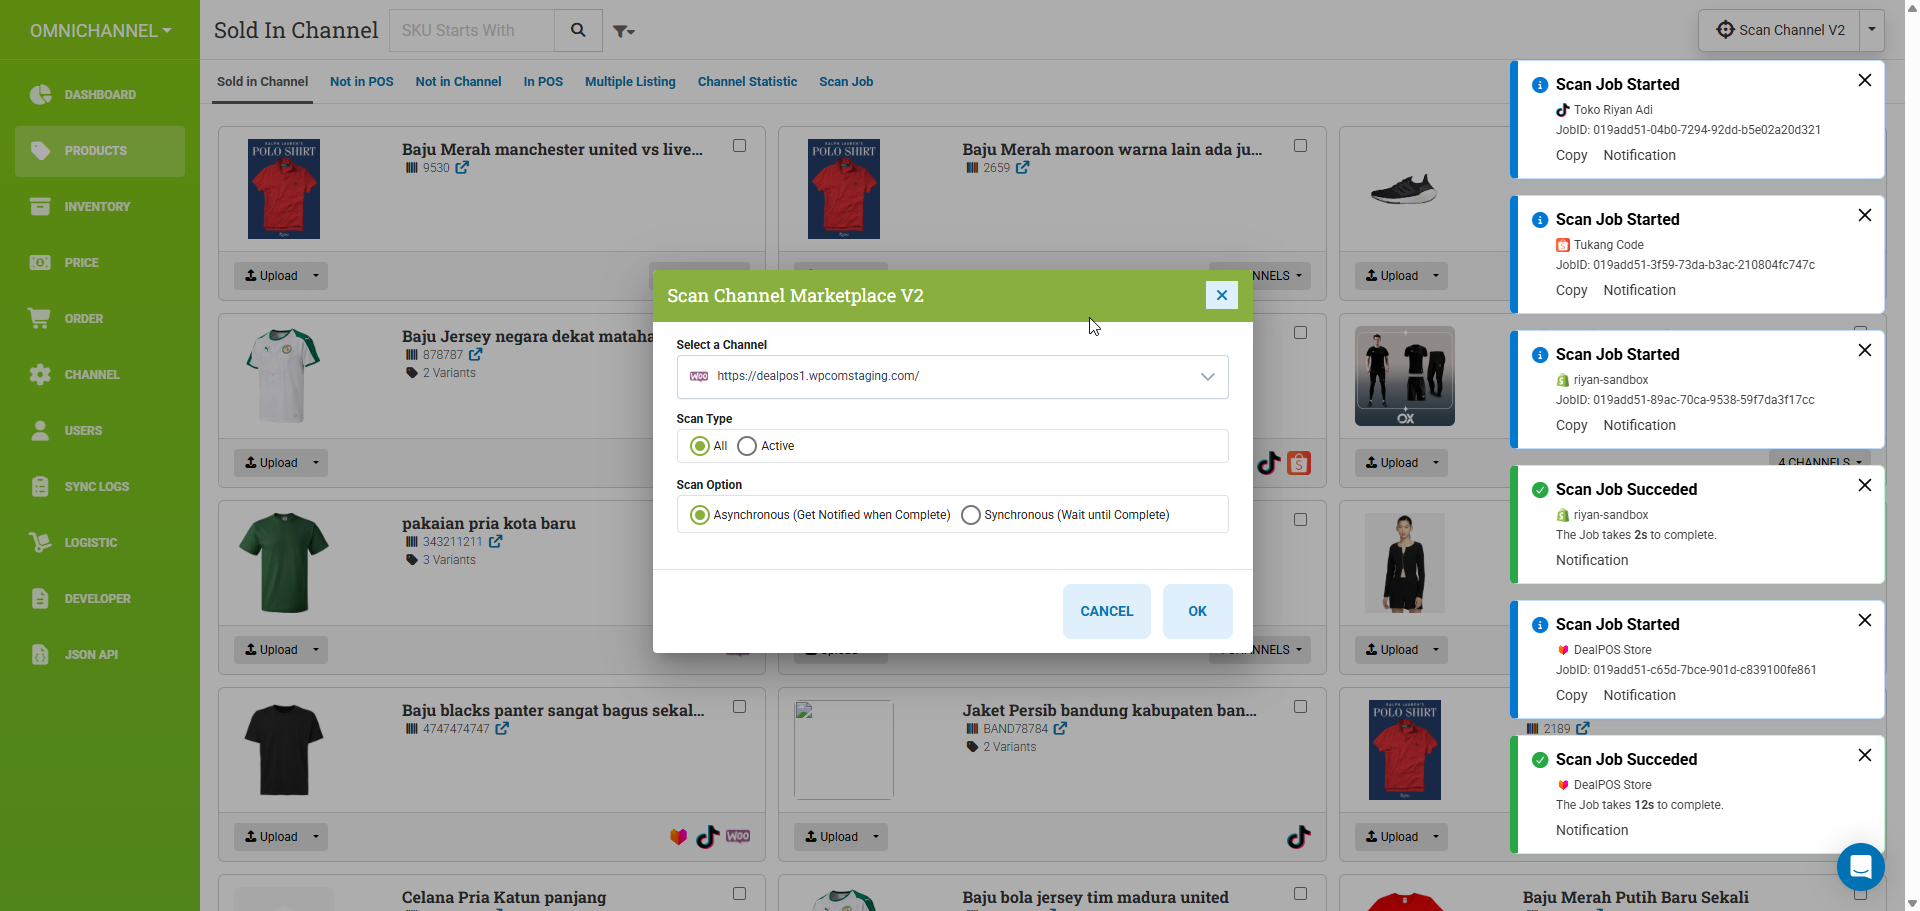Open the Scan Job tab
The image size is (1920, 911).
pos(846,82)
